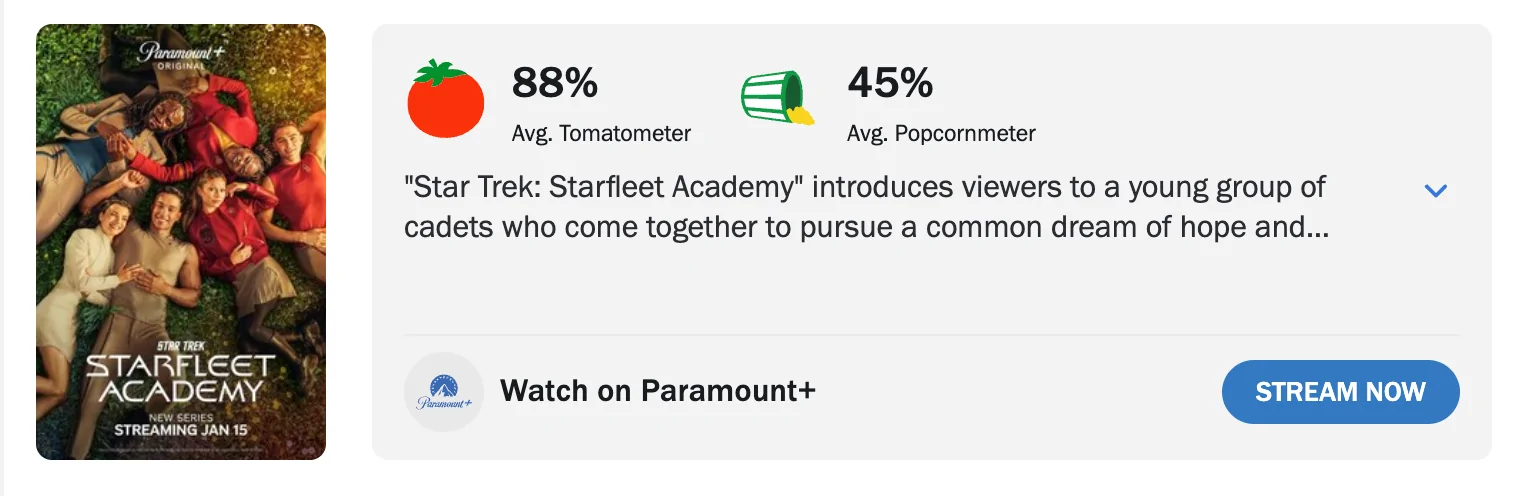This screenshot has height=496, width=1518.
Task: Click the Starfleet Academy title on the poster
Action: [x=181, y=378]
